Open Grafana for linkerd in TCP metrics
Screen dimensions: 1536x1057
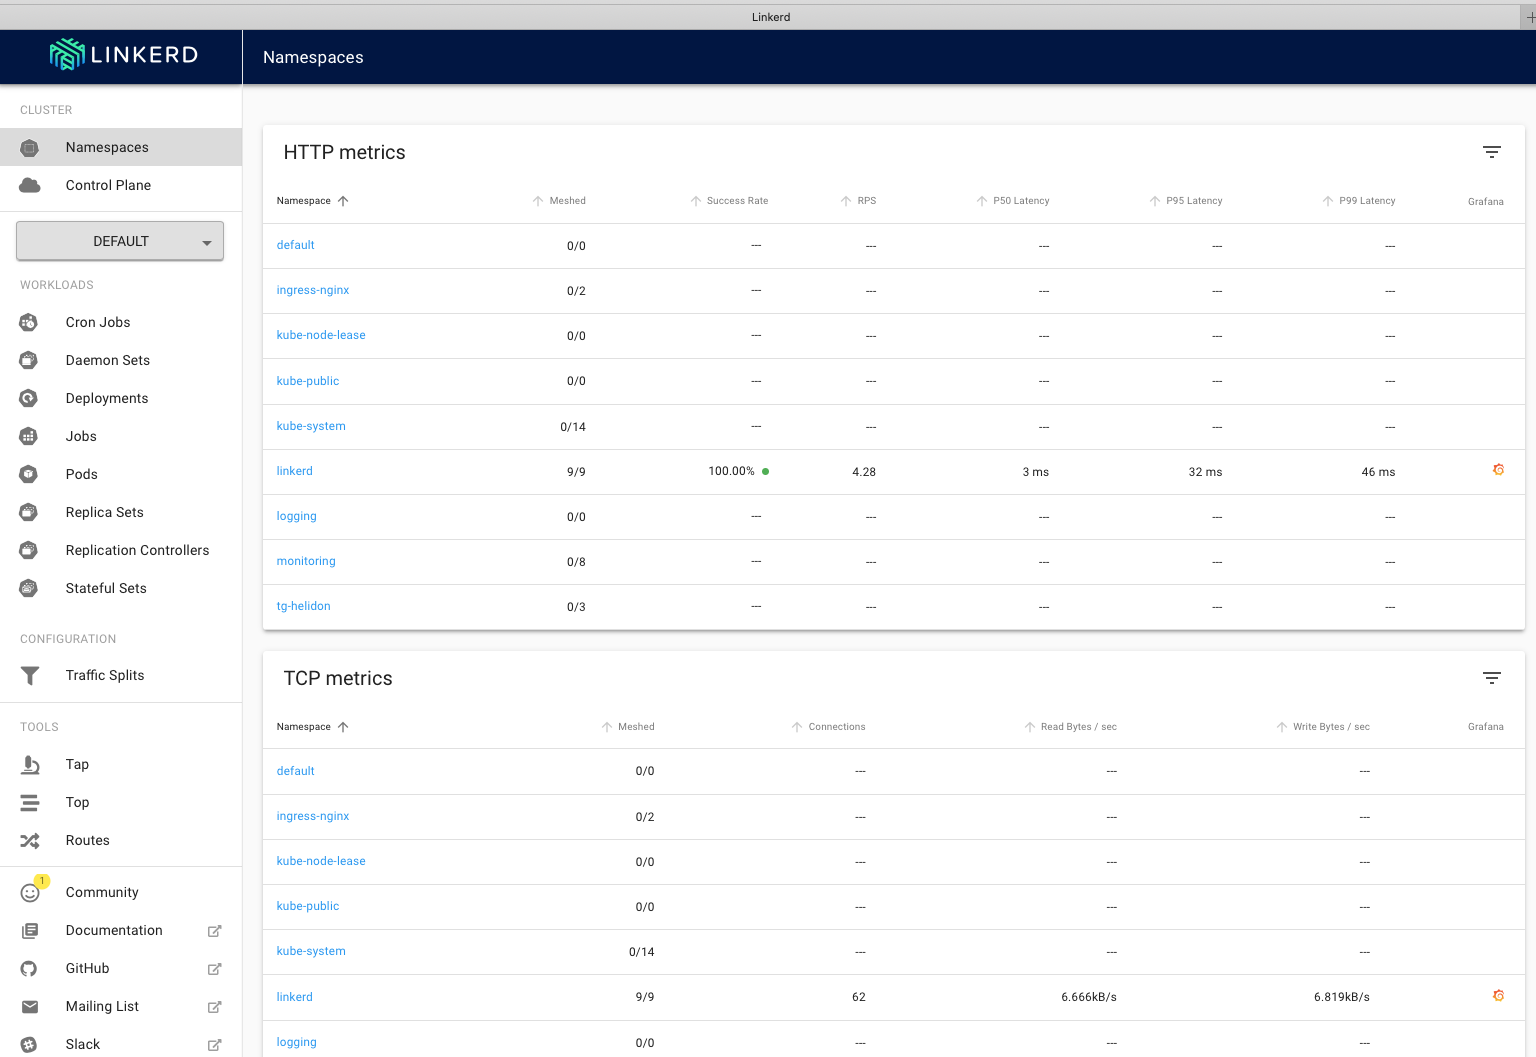(x=1498, y=996)
